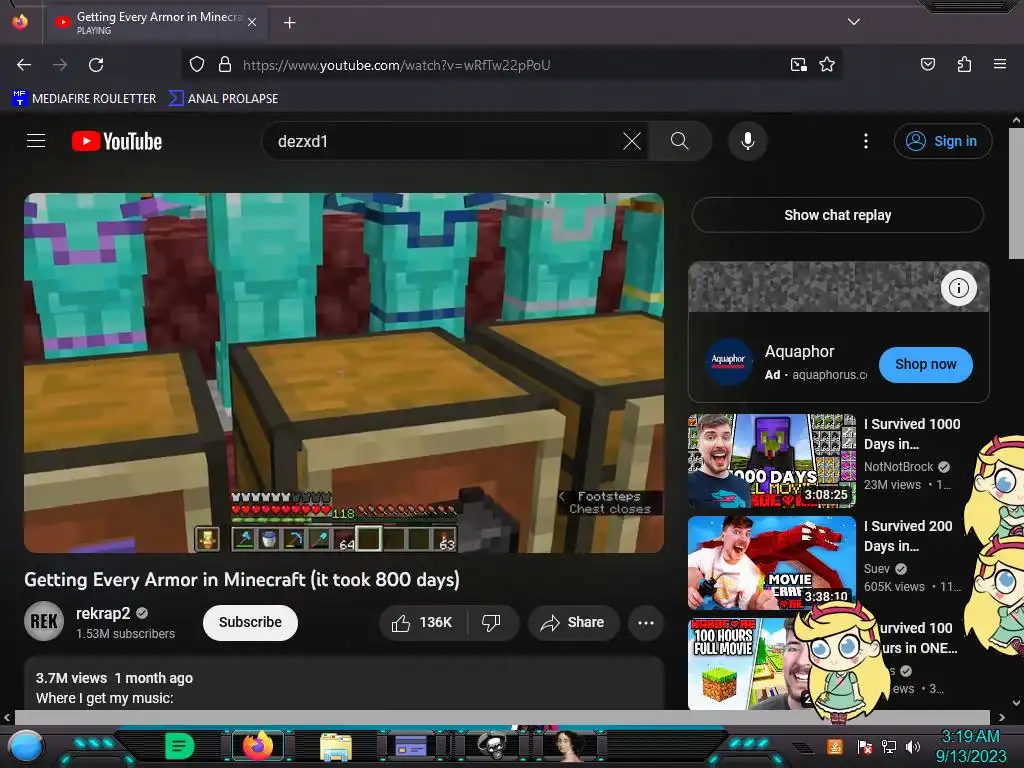Subscribe to rekrap2
This screenshot has height=768, width=1024.
click(x=250, y=622)
